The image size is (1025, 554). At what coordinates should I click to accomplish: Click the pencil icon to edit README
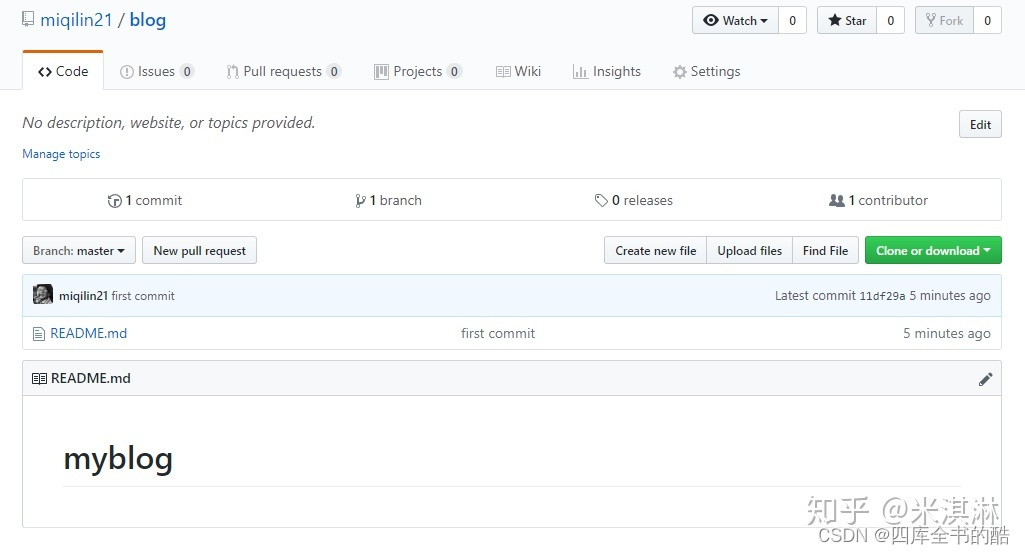pyautogui.click(x=985, y=379)
